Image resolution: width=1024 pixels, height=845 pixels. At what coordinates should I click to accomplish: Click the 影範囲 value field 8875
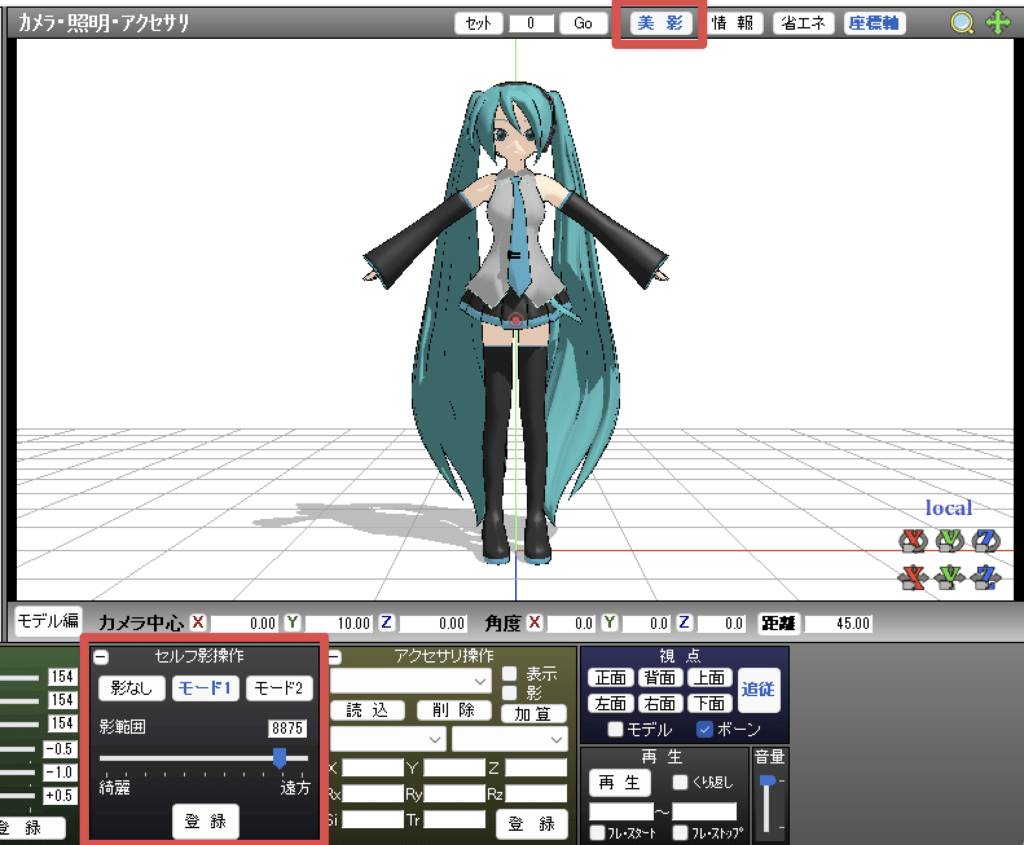click(x=287, y=728)
